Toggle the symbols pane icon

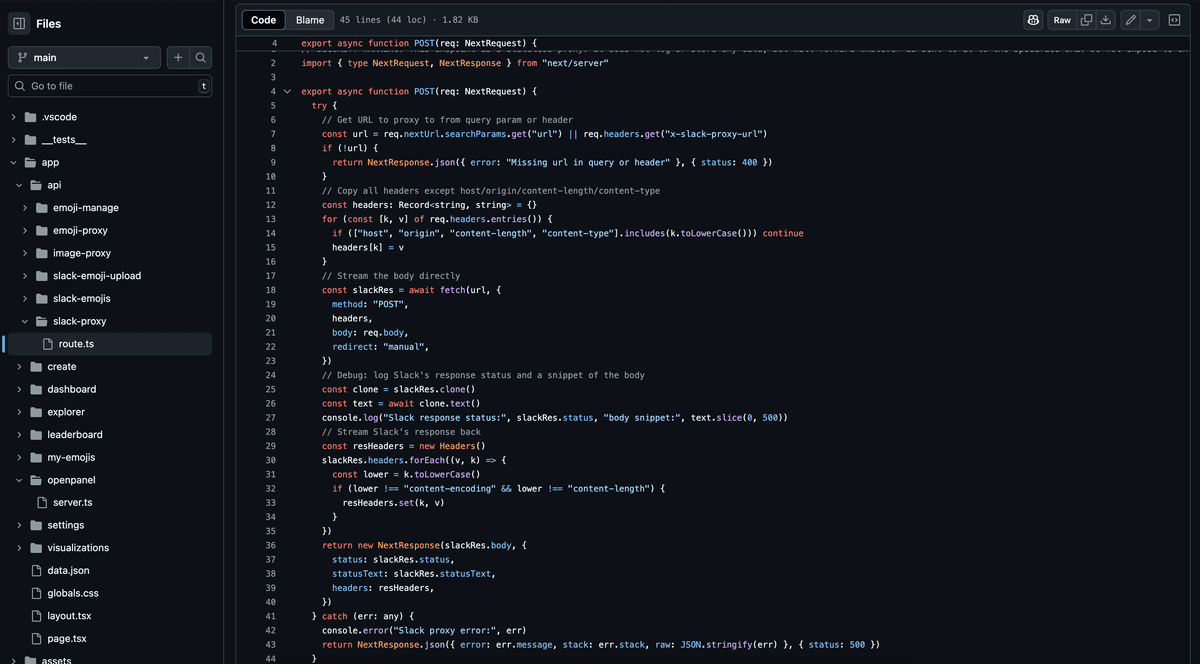(1174, 19)
